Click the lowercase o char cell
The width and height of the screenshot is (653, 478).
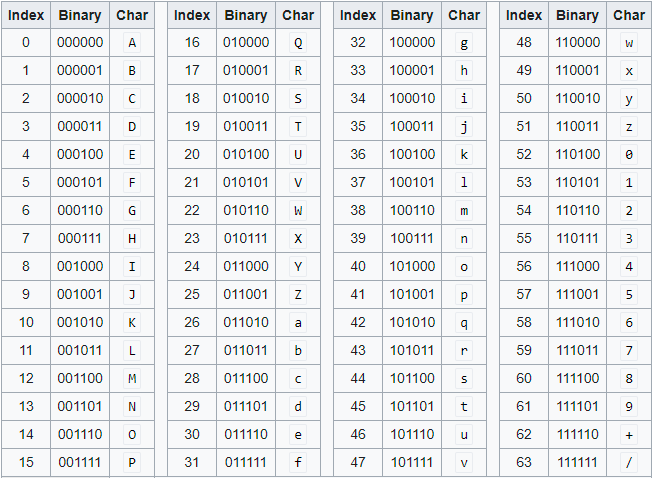pyautogui.click(x=464, y=266)
